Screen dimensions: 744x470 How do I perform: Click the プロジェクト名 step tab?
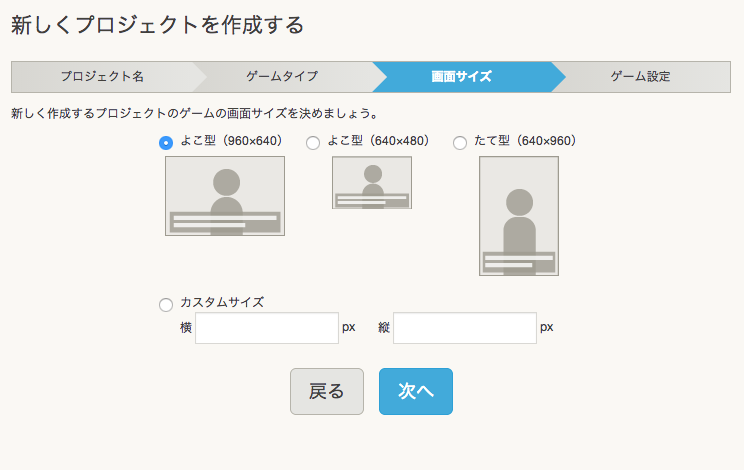(101, 76)
